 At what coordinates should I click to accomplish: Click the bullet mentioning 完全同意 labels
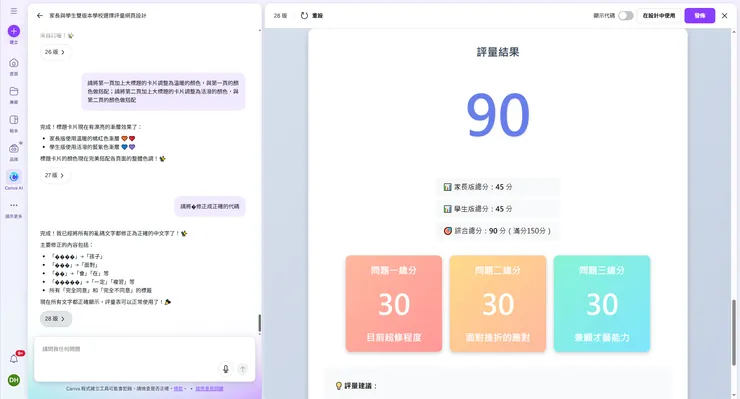[x=101, y=290]
